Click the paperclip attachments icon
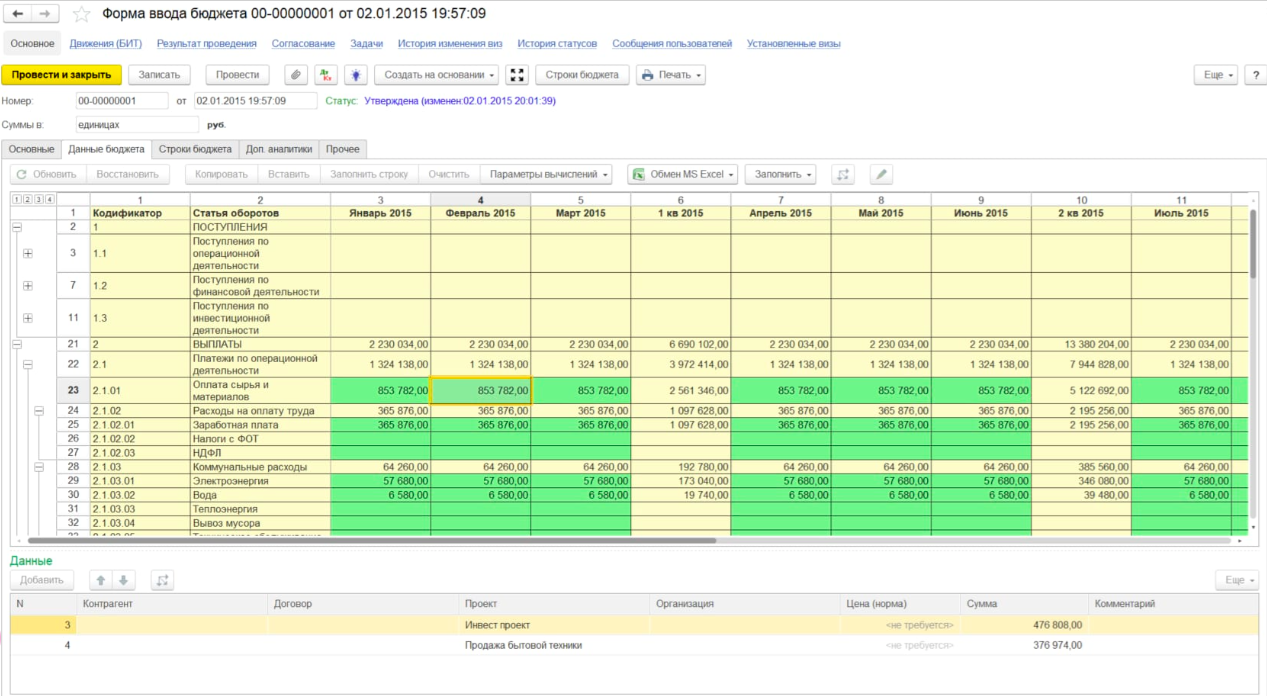This screenshot has width=1267, height=696. 296,75
